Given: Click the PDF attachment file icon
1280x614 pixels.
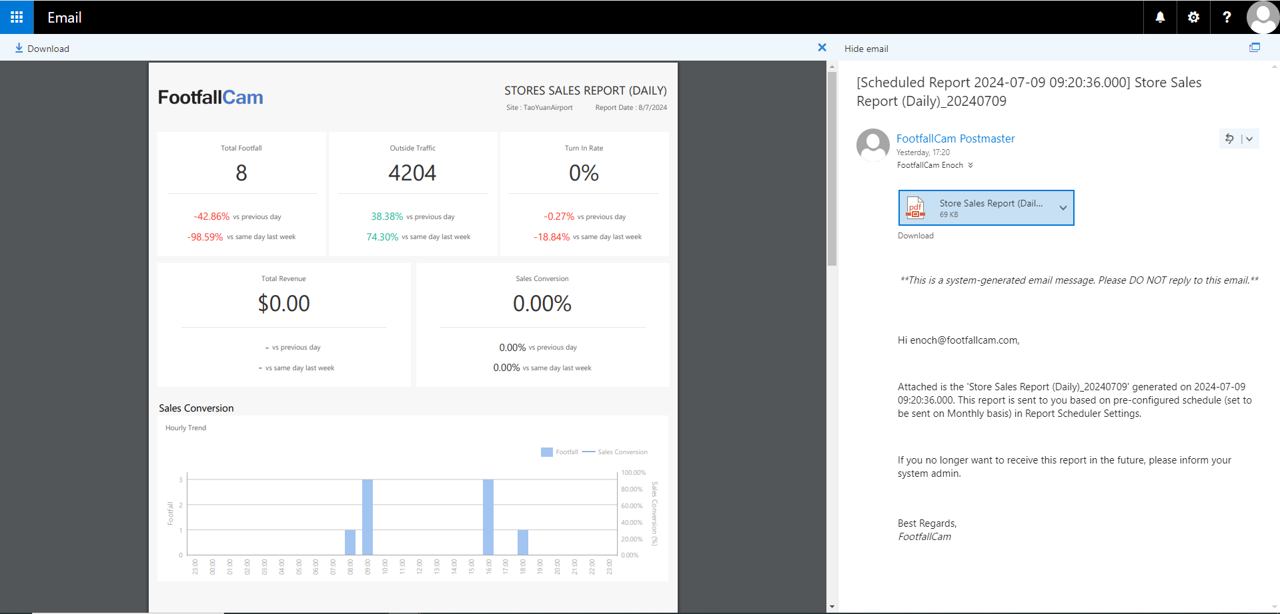Looking at the screenshot, I should pos(915,208).
